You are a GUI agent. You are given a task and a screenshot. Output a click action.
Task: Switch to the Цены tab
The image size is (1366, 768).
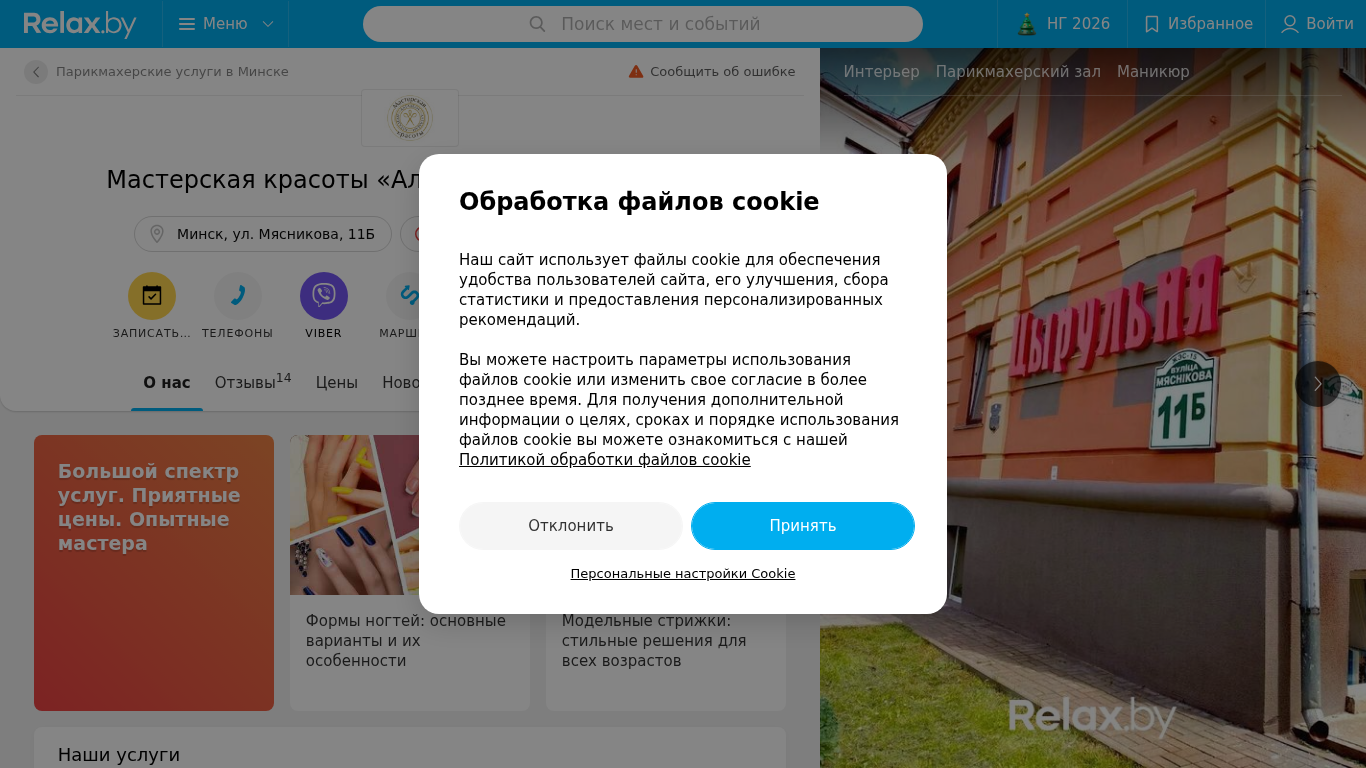click(337, 383)
